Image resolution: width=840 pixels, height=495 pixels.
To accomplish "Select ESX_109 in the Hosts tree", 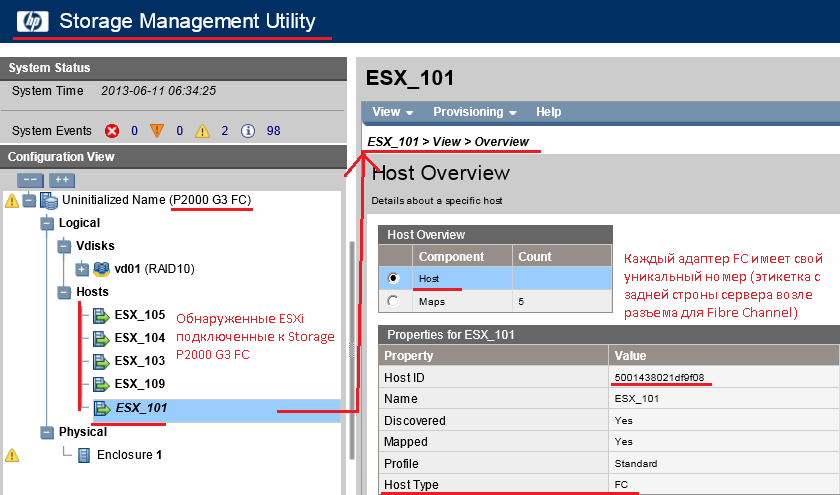I will (x=139, y=384).
